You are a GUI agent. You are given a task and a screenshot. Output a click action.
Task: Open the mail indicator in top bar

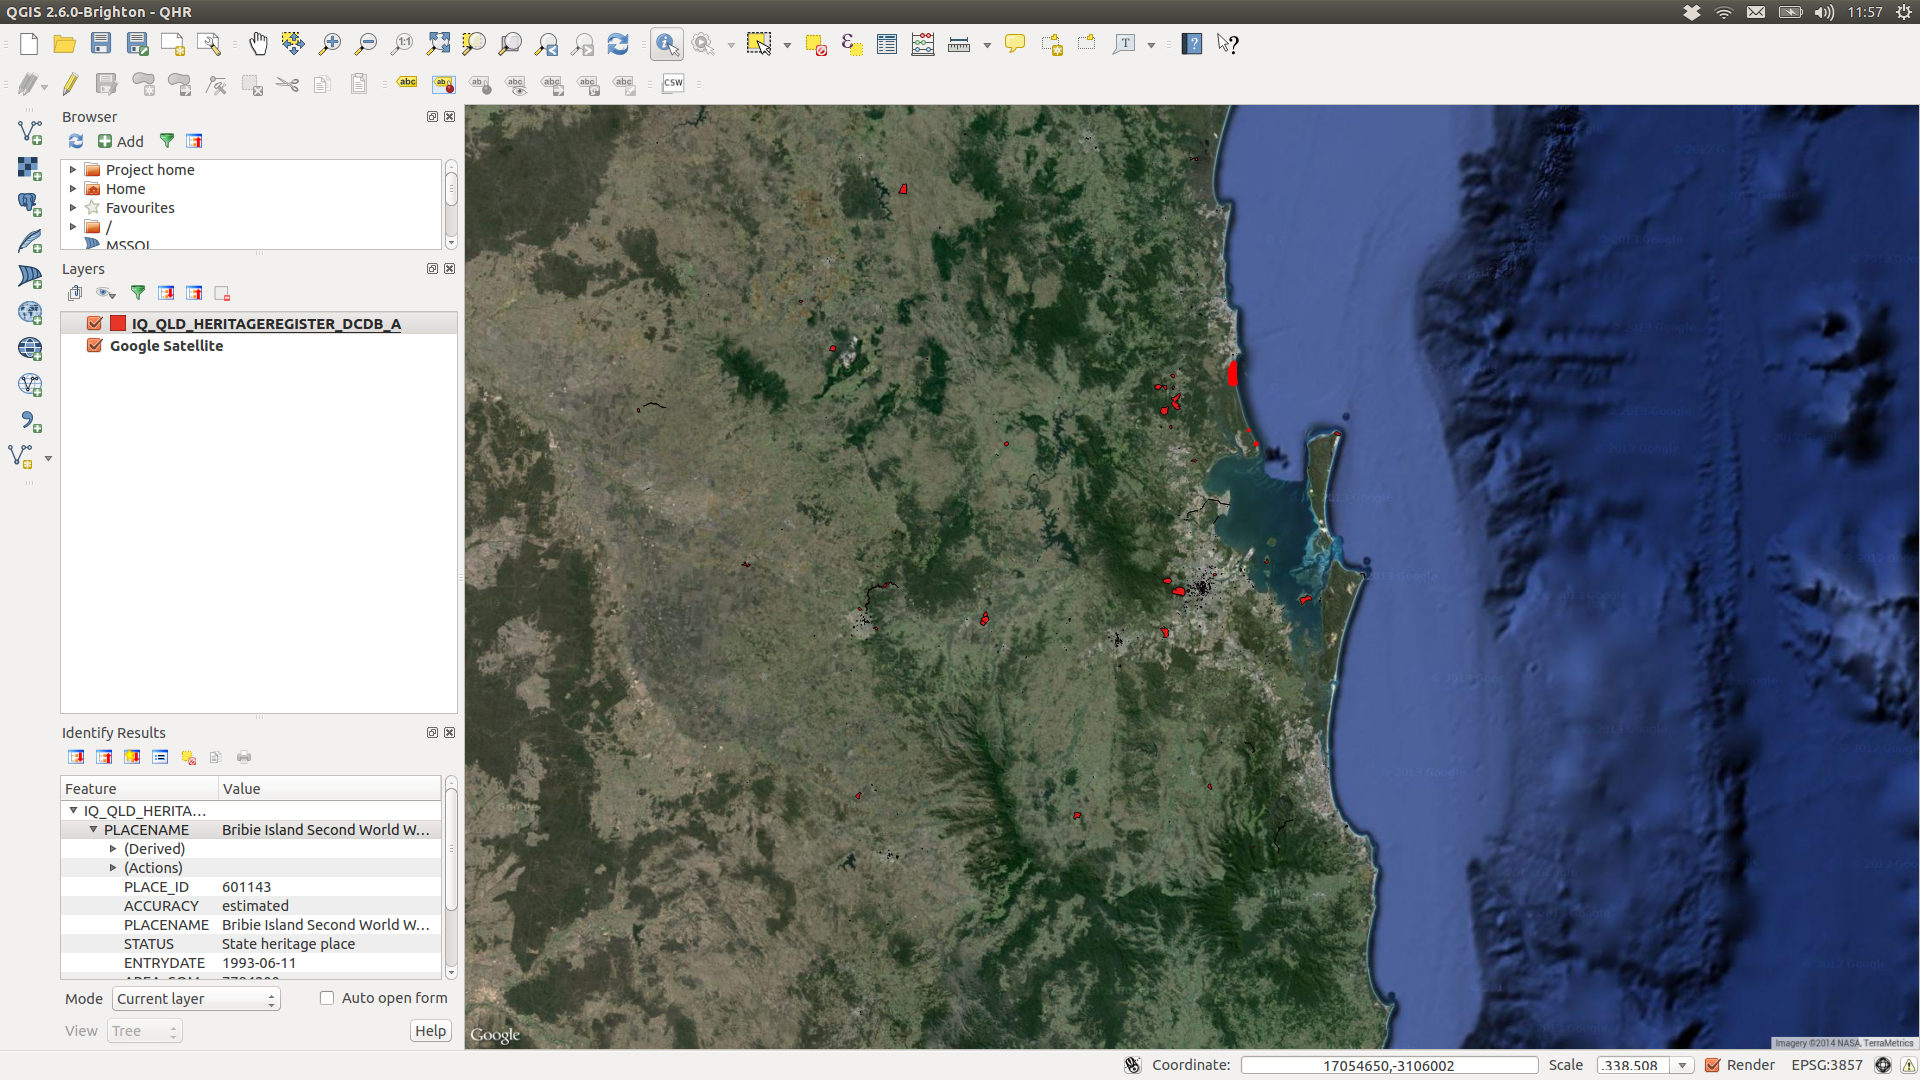1756,12
